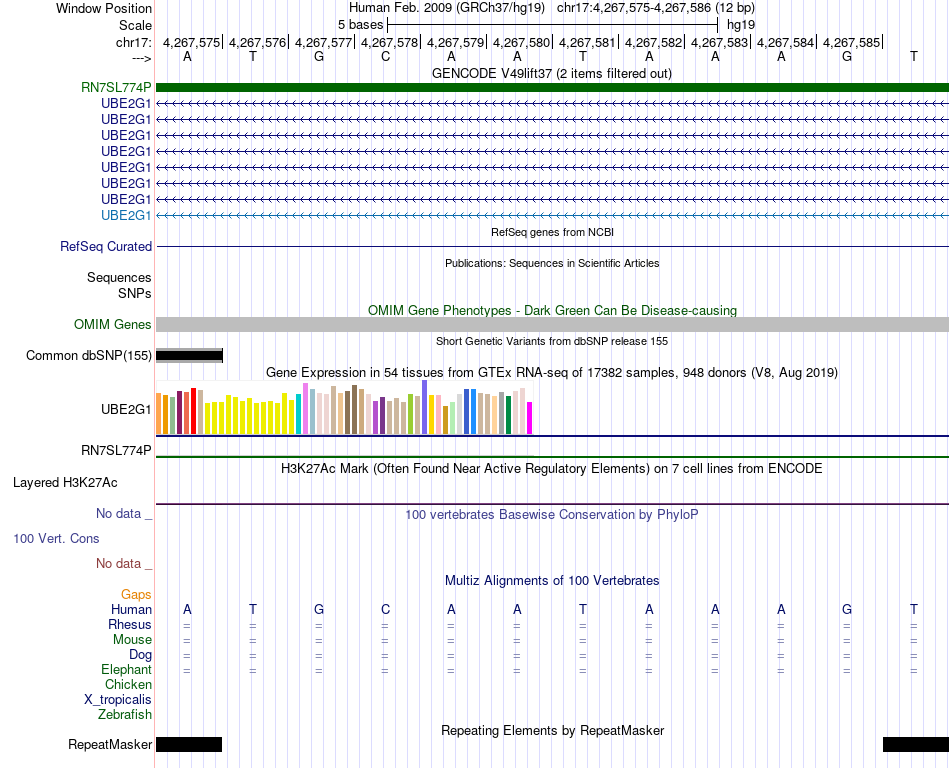The width and height of the screenshot is (950, 768).
Task: Open the GTEx Gene Expression track title
Action: pos(552,372)
